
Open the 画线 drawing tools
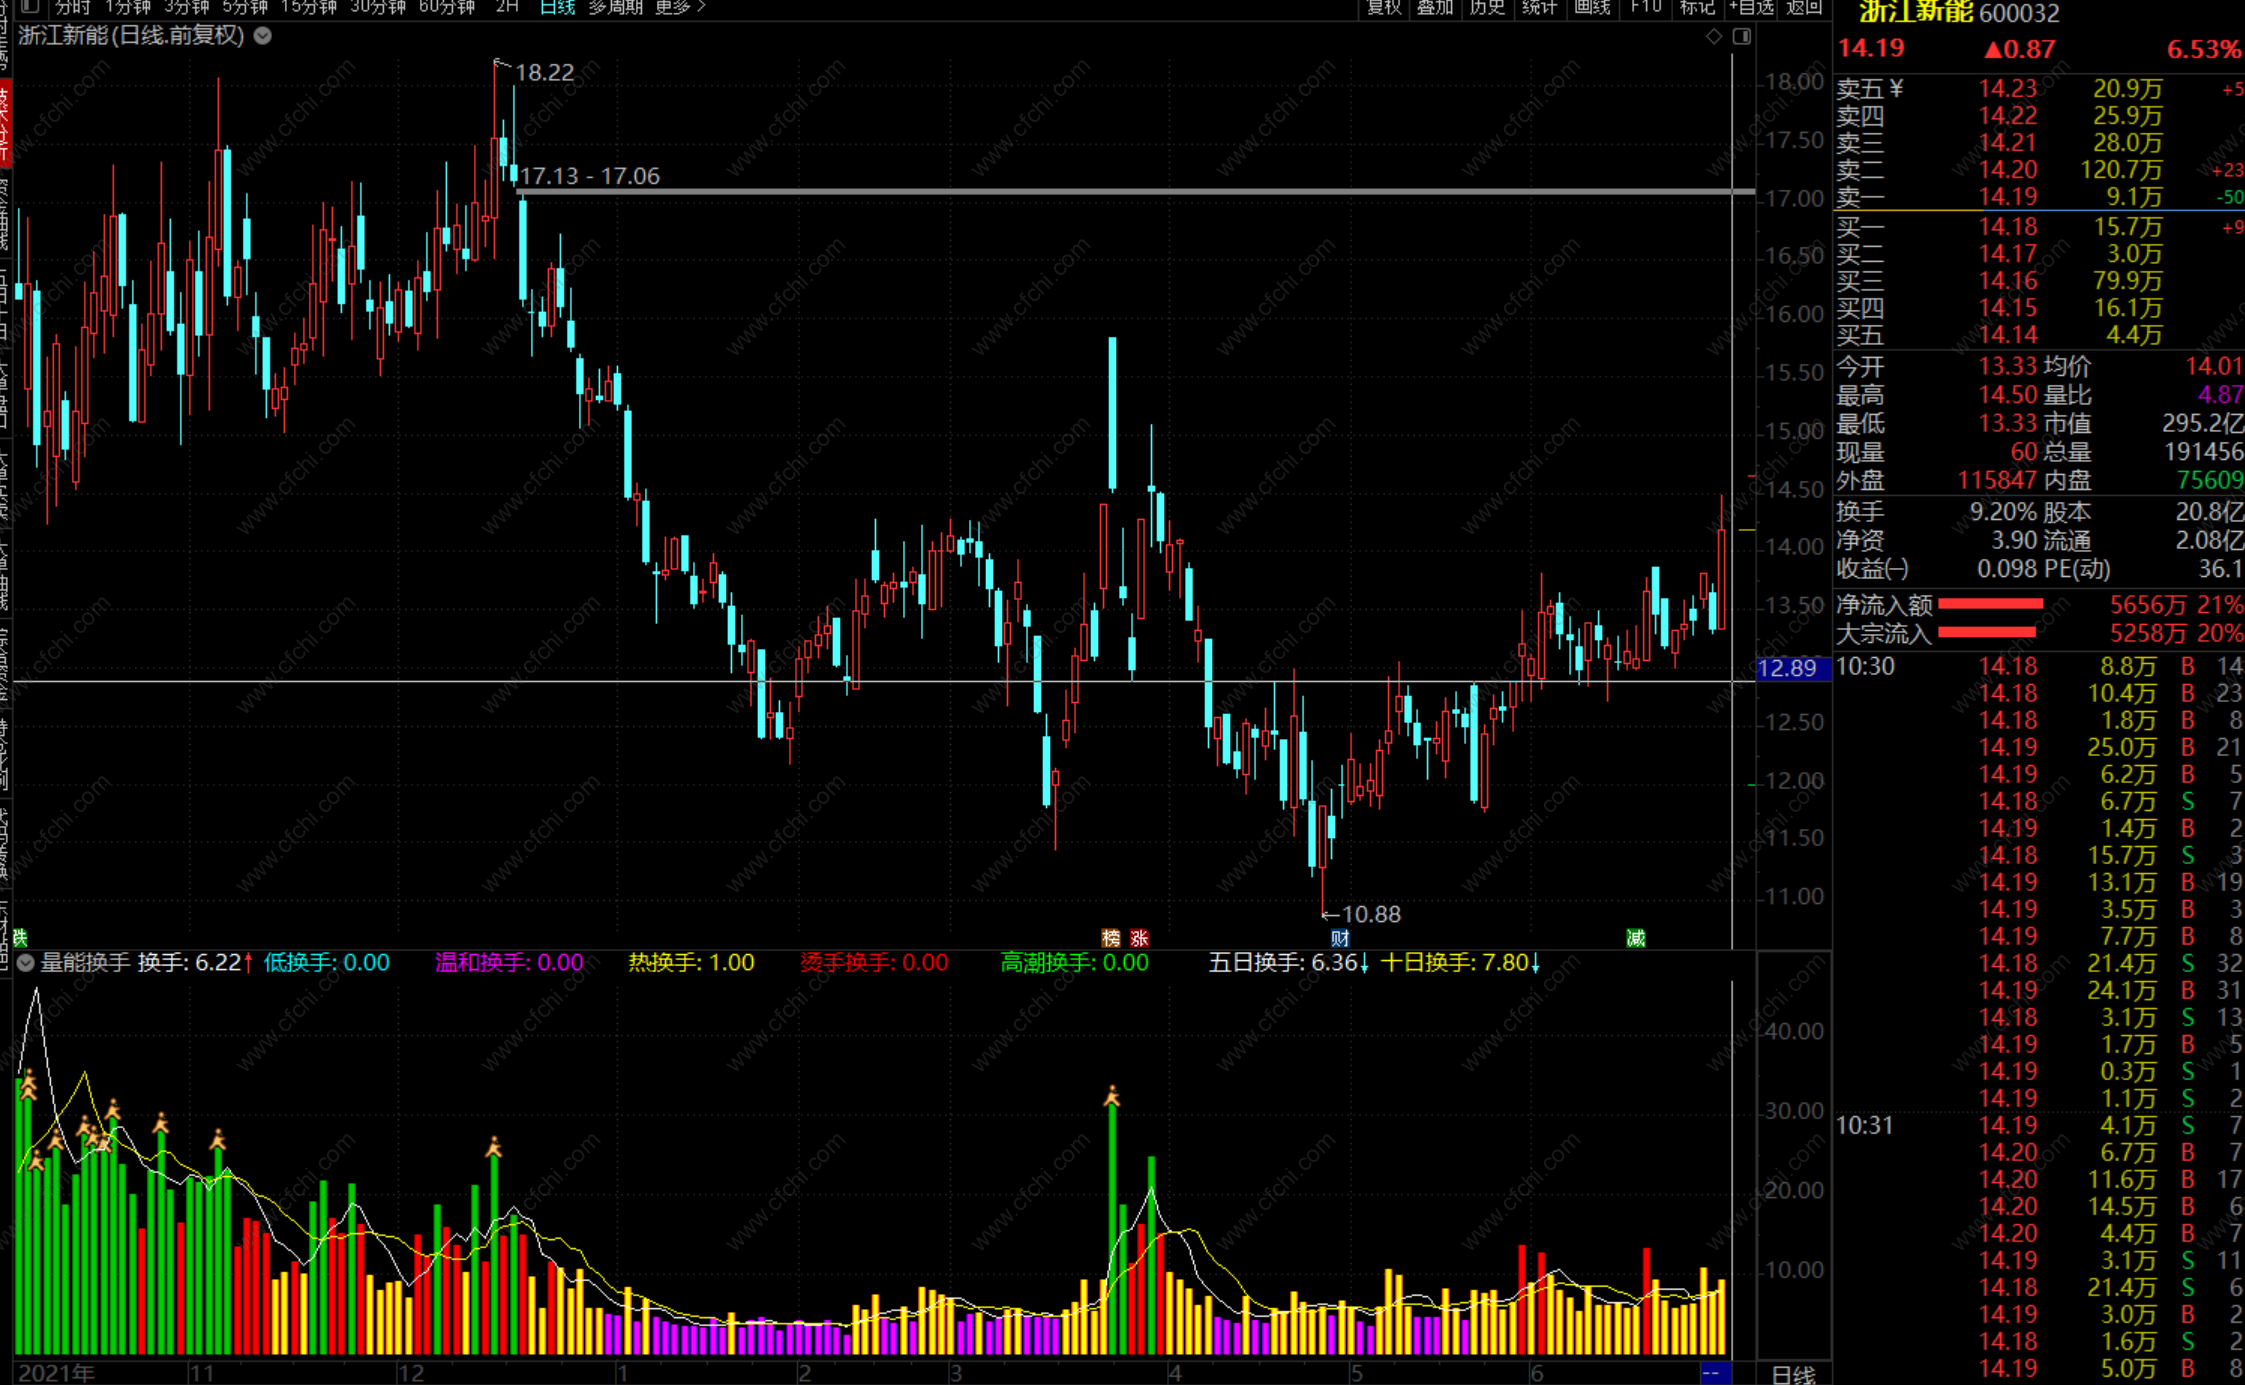1592,7
